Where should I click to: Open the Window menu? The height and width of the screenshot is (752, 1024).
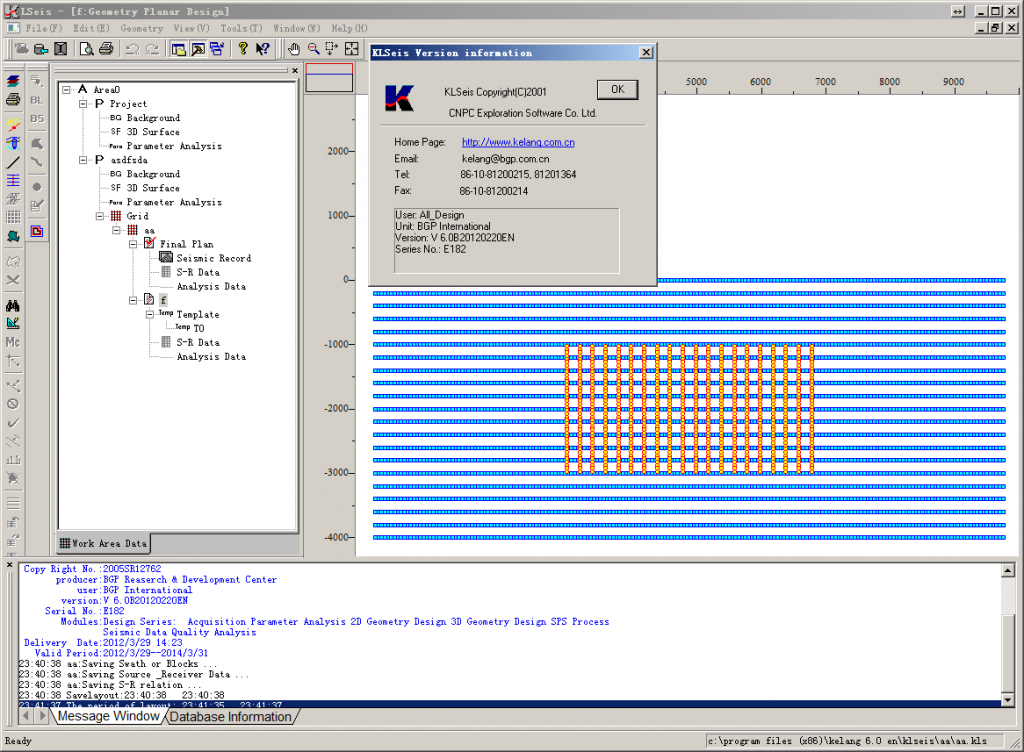click(x=296, y=28)
